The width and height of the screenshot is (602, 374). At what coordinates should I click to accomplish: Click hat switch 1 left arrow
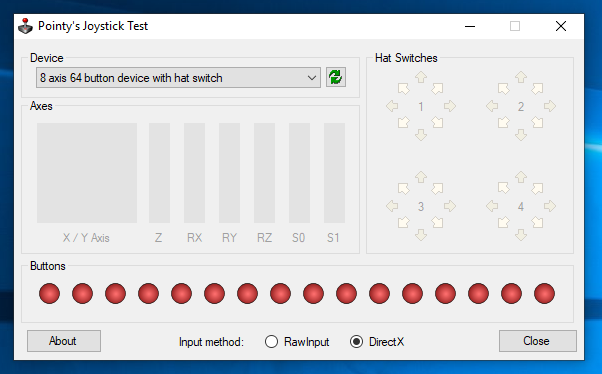[x=392, y=106]
